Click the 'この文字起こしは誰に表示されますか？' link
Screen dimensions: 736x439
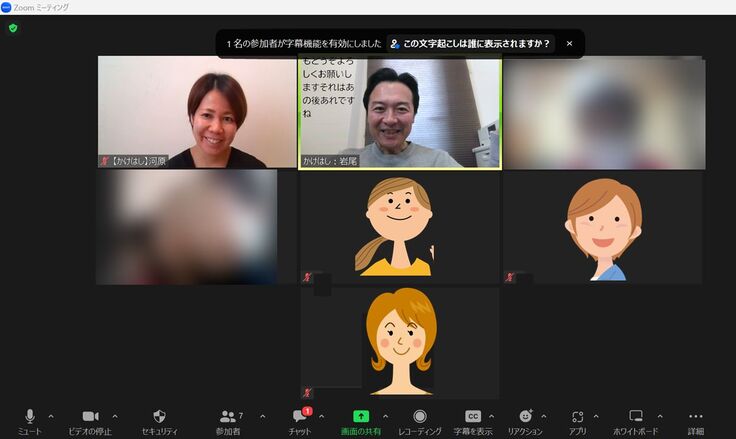tap(469, 44)
